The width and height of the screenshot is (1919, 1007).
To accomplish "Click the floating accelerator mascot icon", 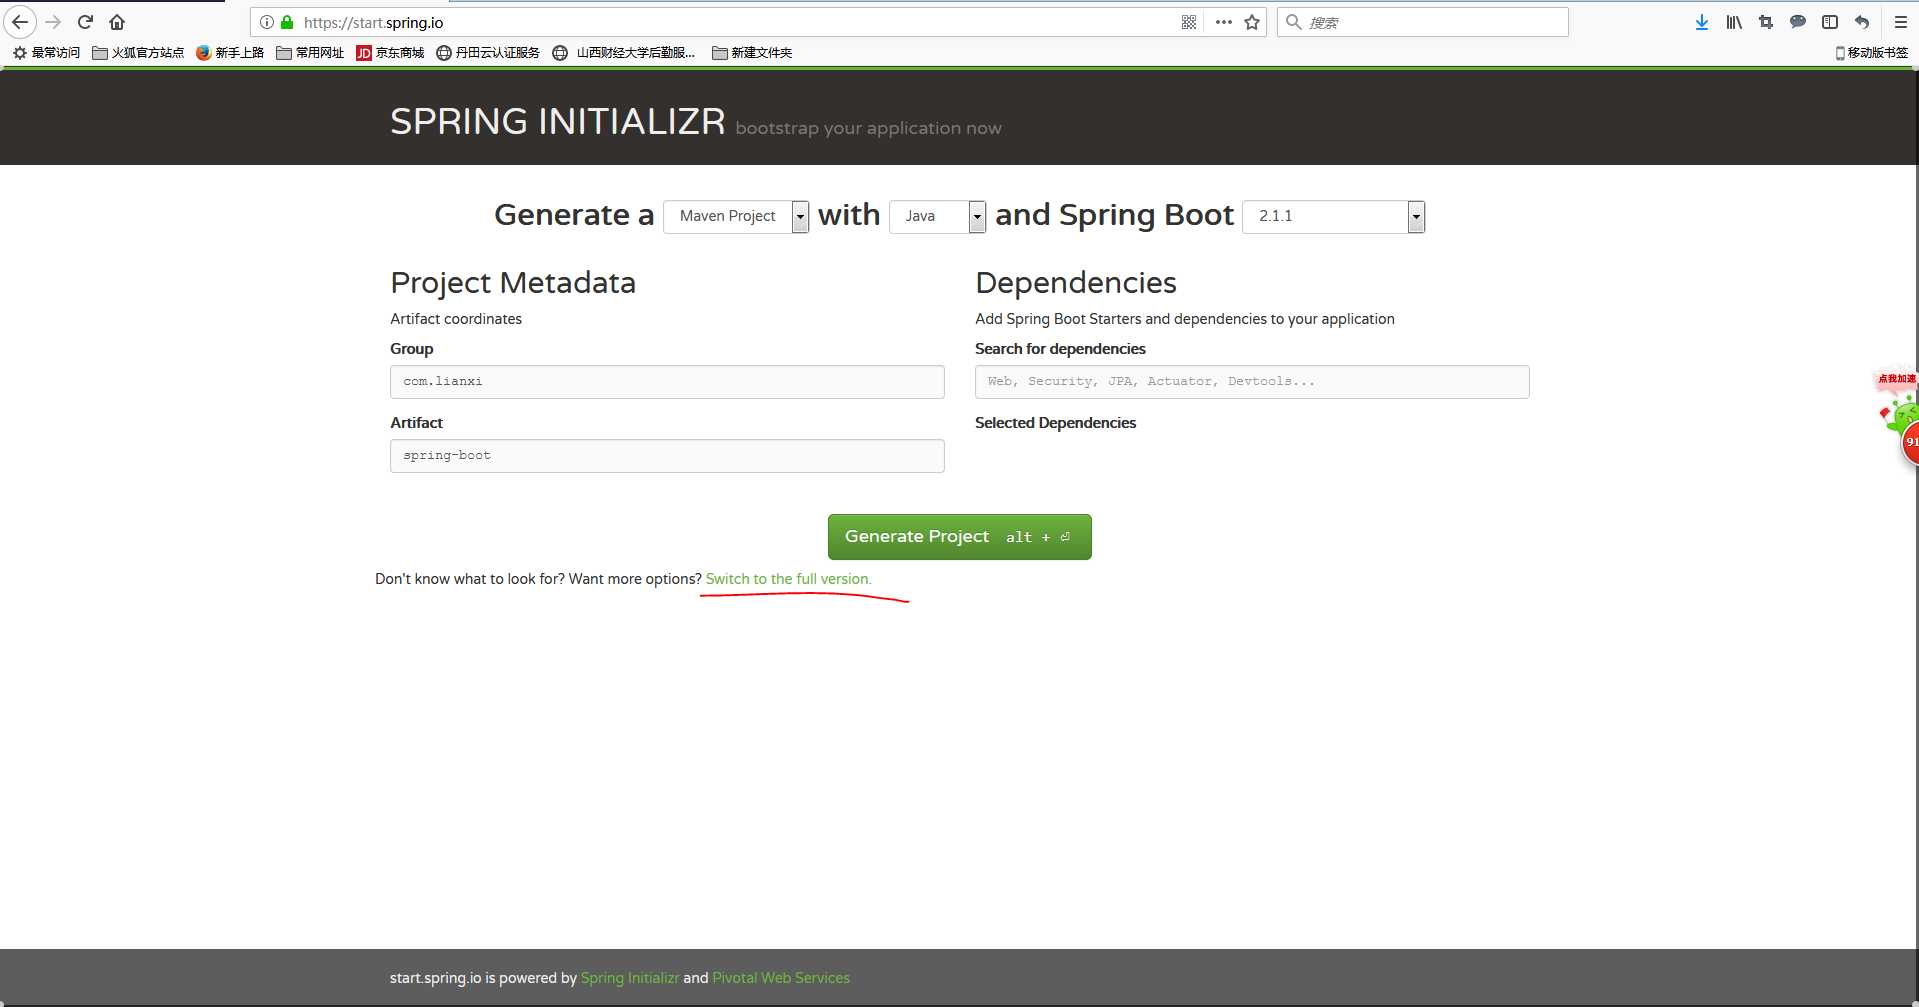I will click(x=1899, y=418).
